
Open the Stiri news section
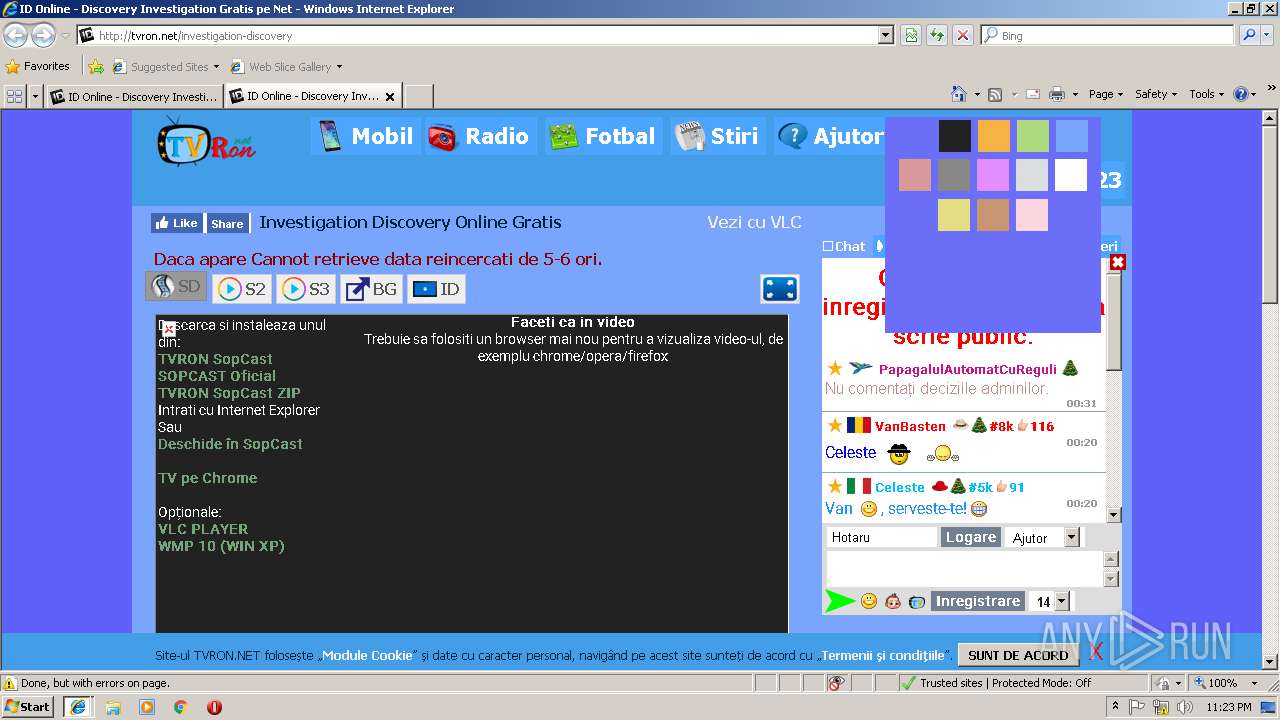click(x=718, y=136)
